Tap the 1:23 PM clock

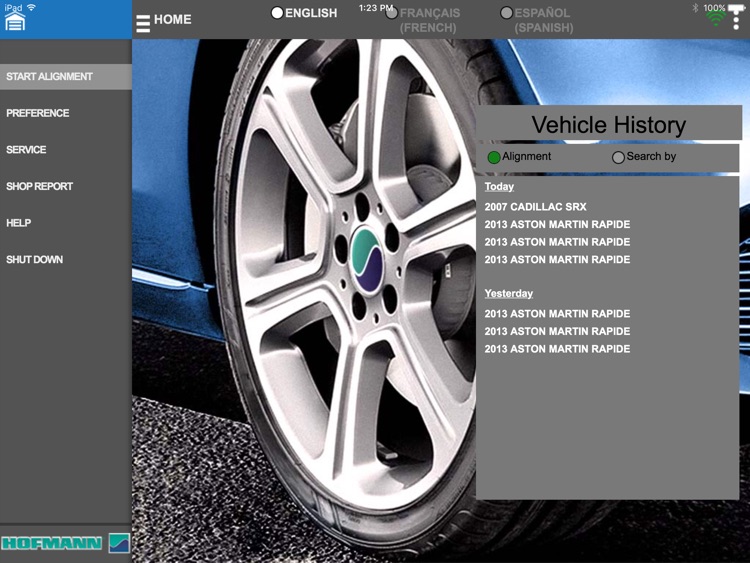point(375,8)
